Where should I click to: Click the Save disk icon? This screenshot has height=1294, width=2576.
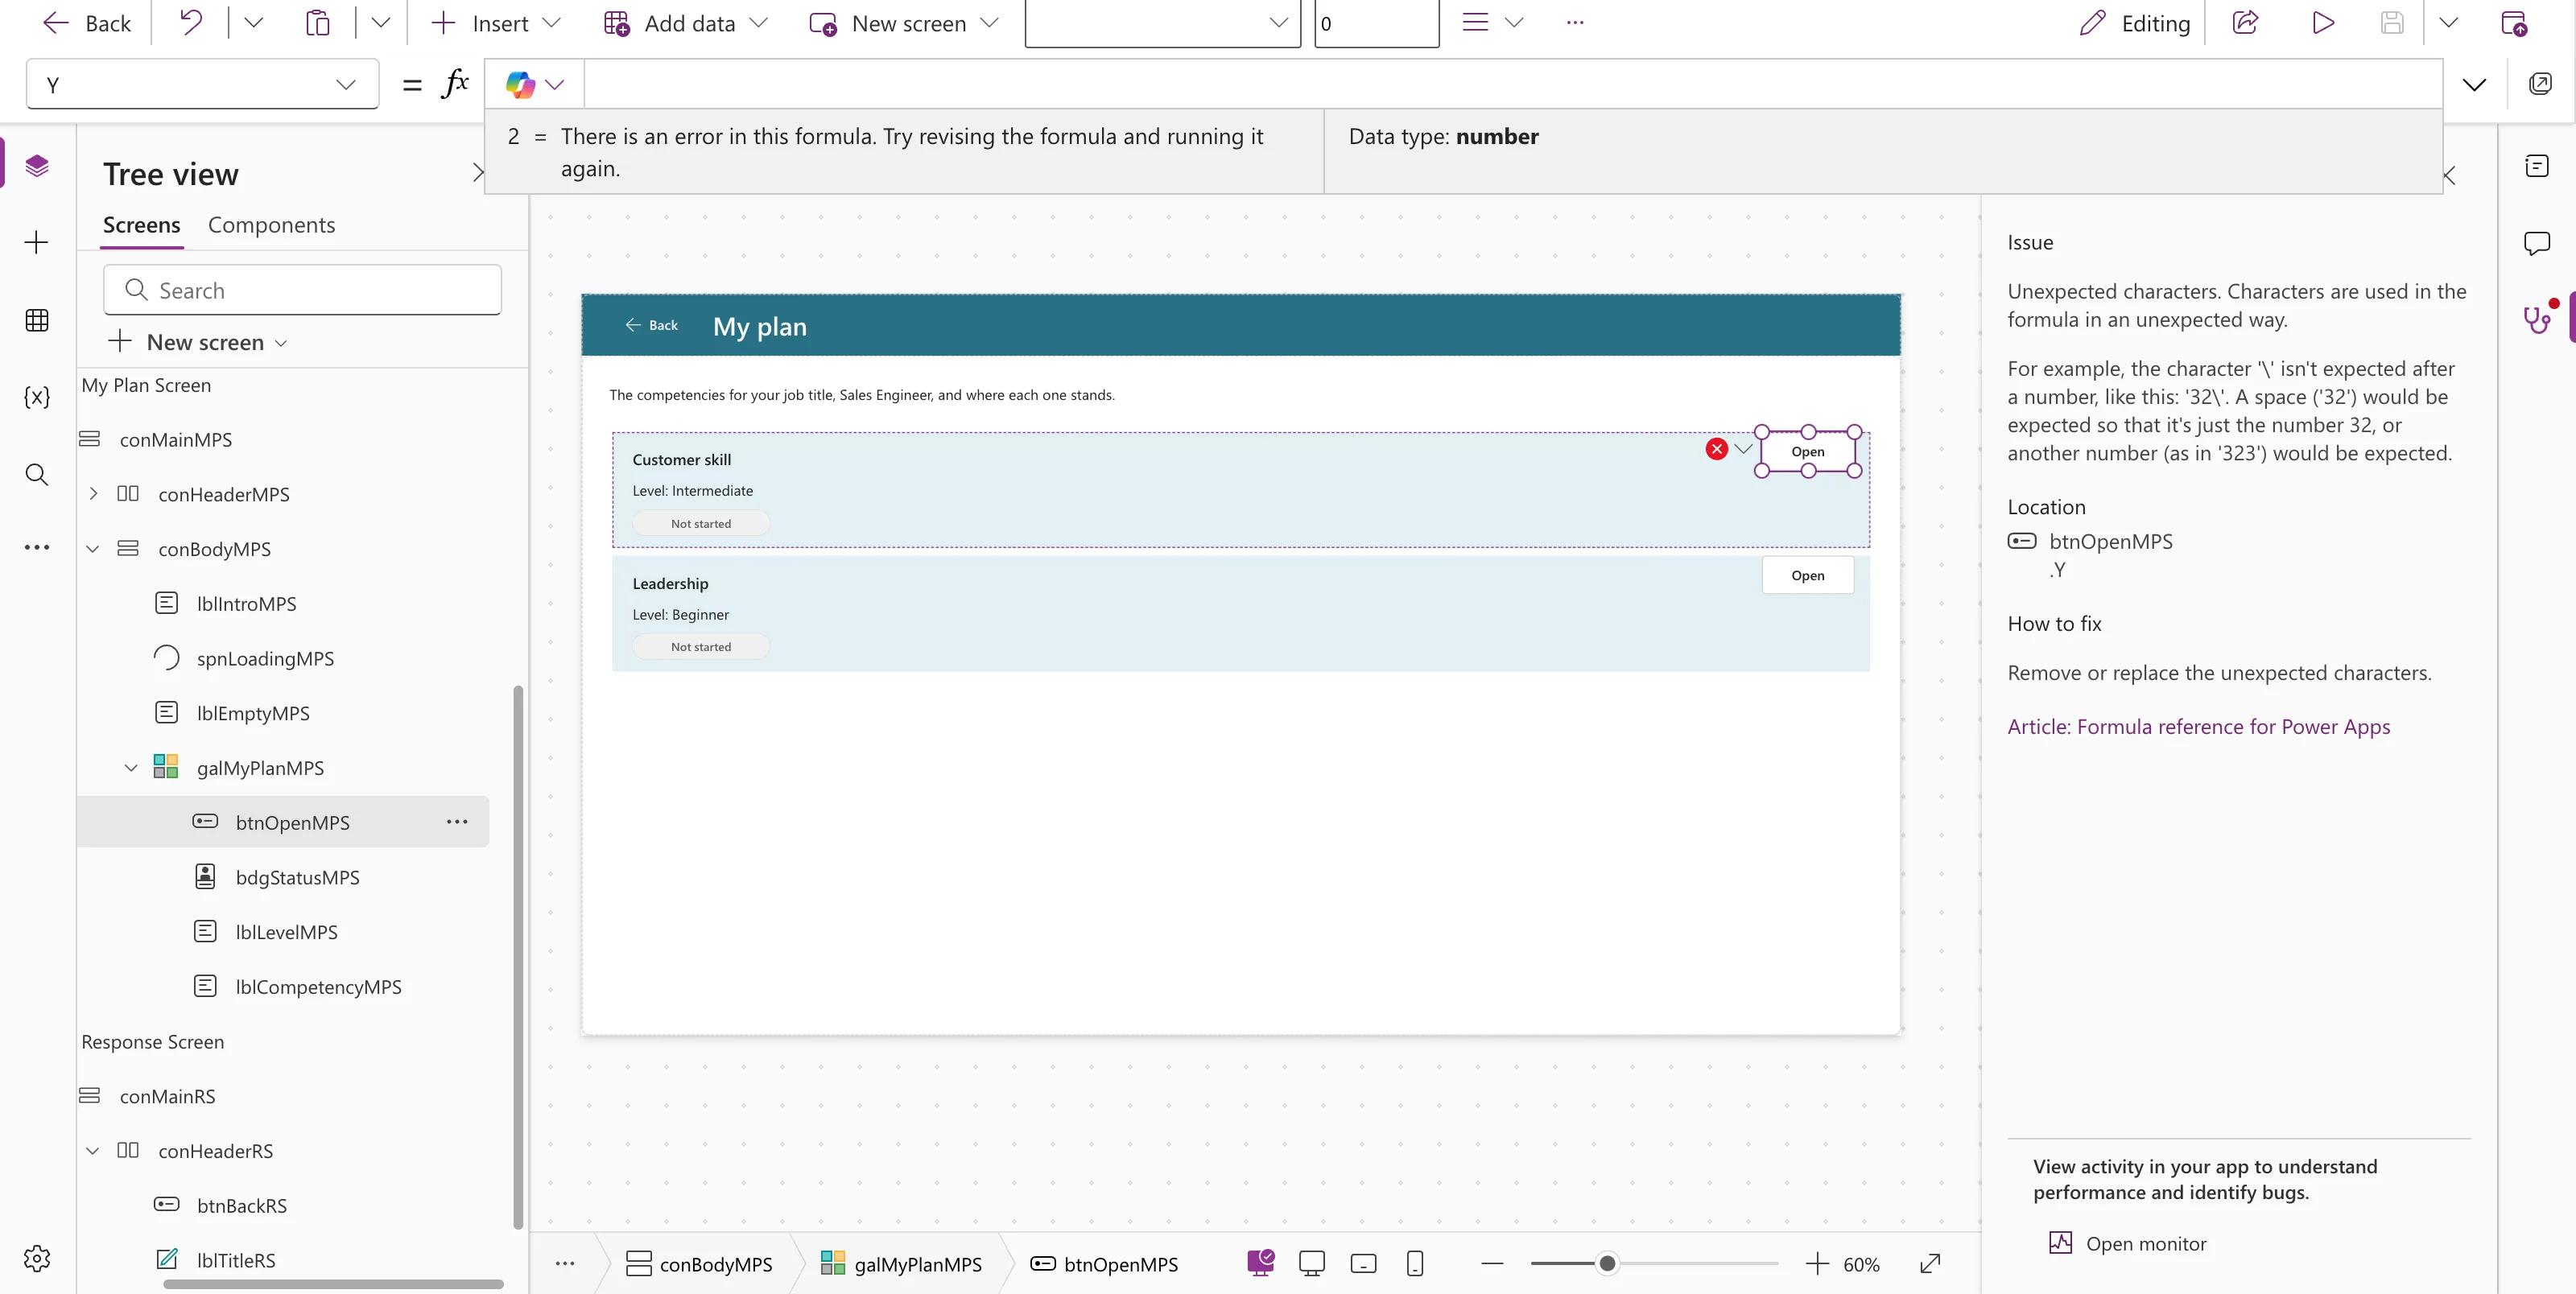(2392, 22)
